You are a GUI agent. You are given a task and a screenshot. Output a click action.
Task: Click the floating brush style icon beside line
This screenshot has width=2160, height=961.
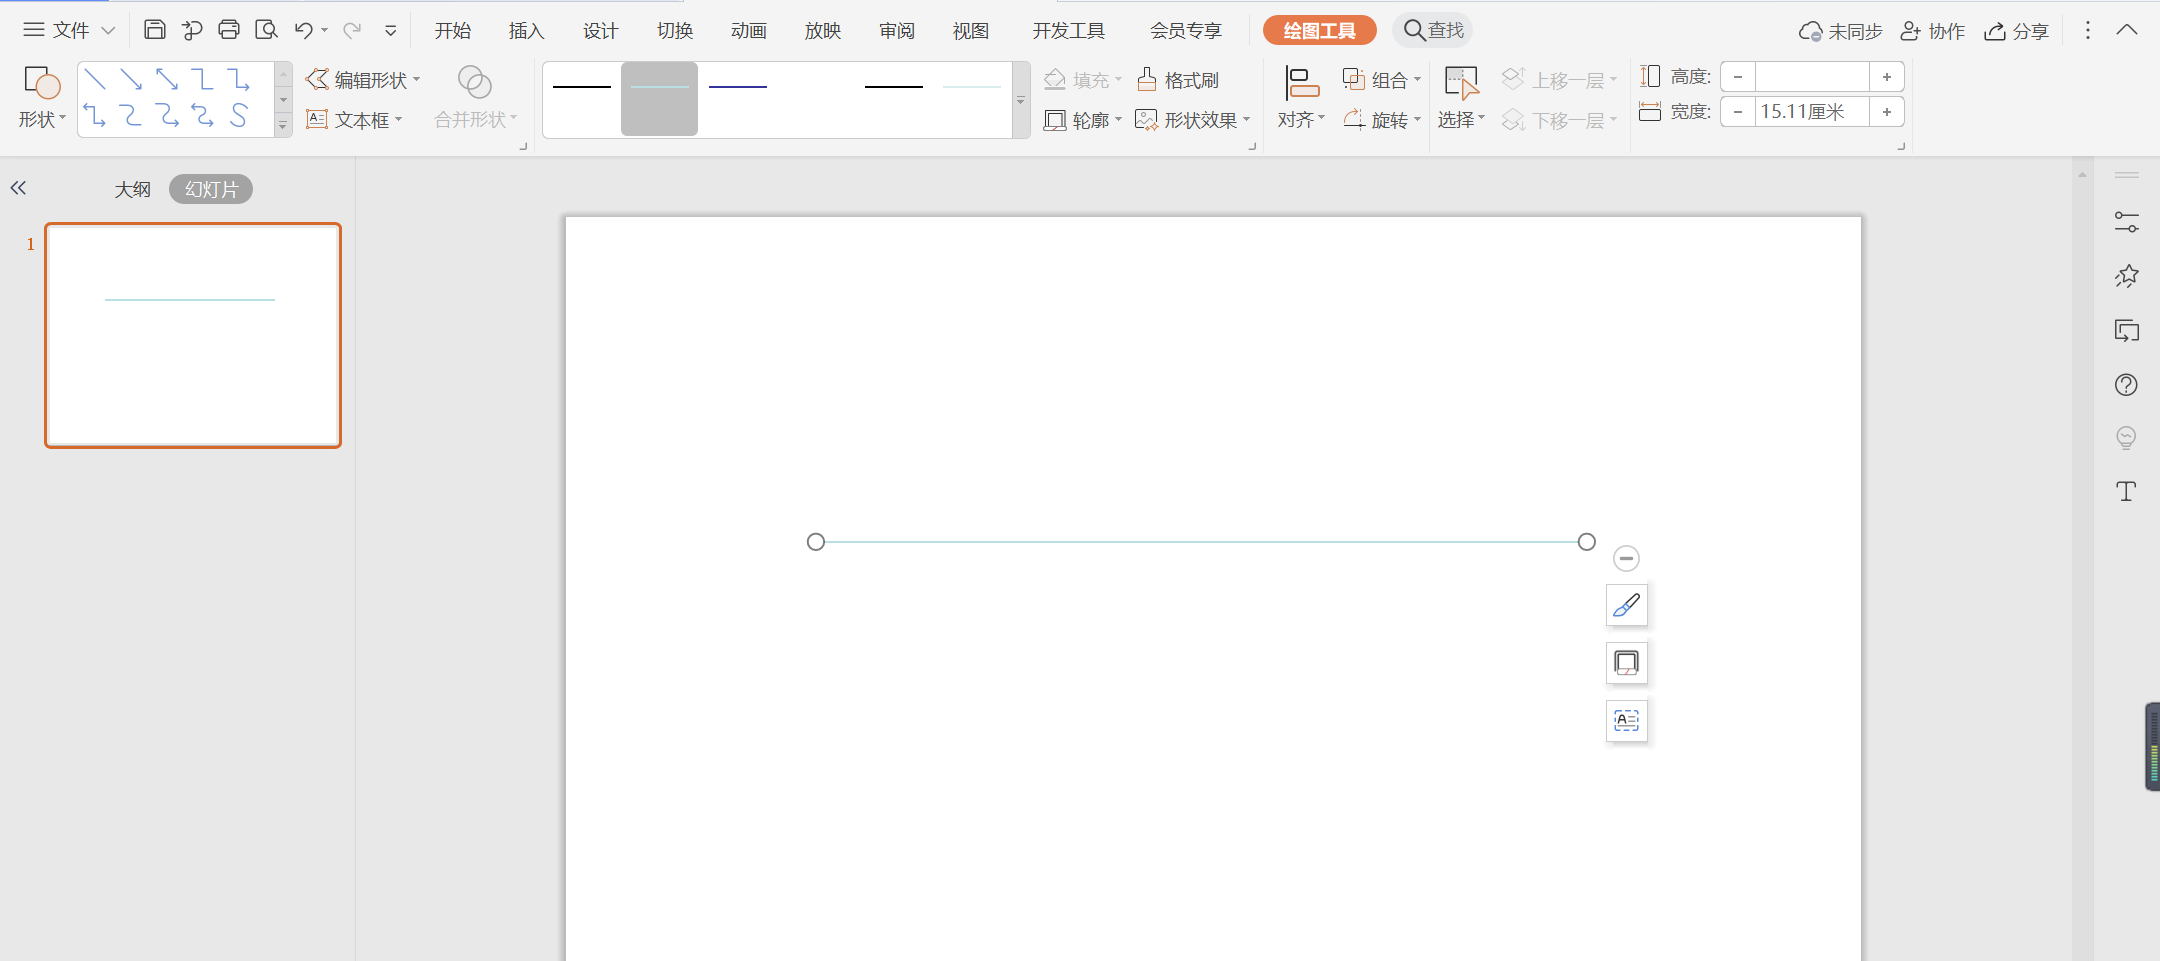1626,605
